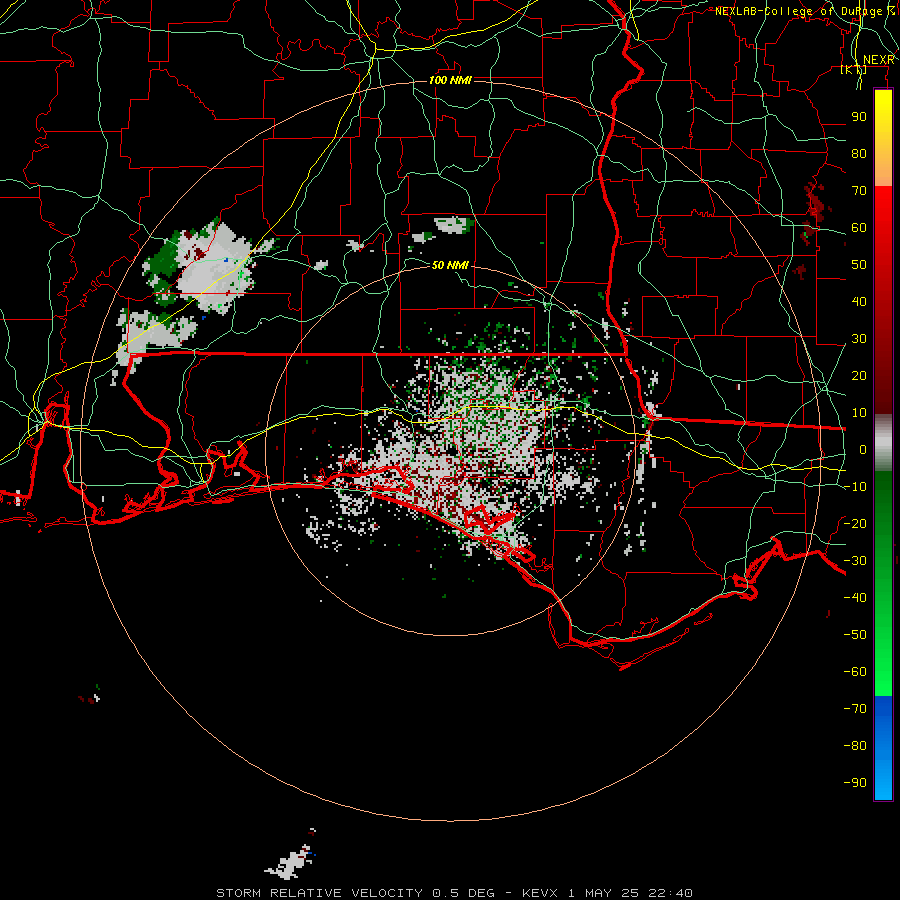Screen dimensions: 900x900
Task: Pick the blue segment of the color bar
Action: (883, 748)
